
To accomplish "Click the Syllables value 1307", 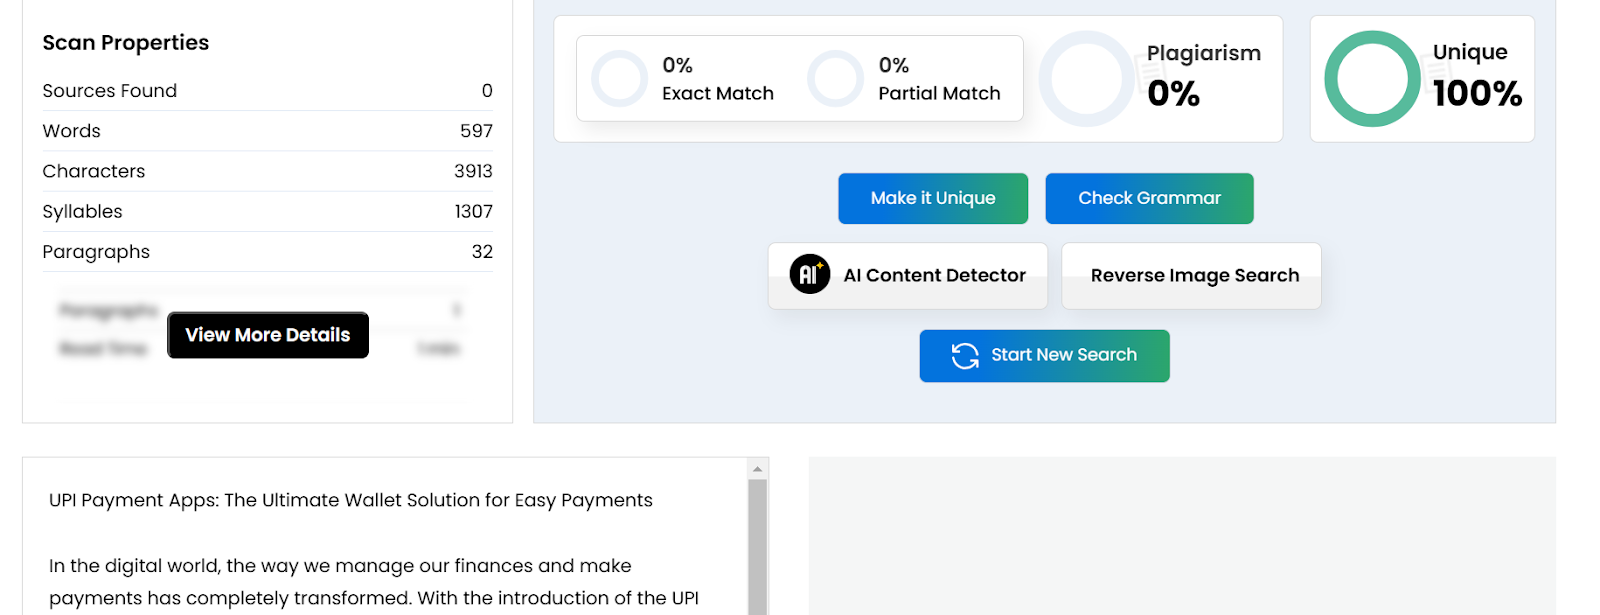I will (473, 211).
